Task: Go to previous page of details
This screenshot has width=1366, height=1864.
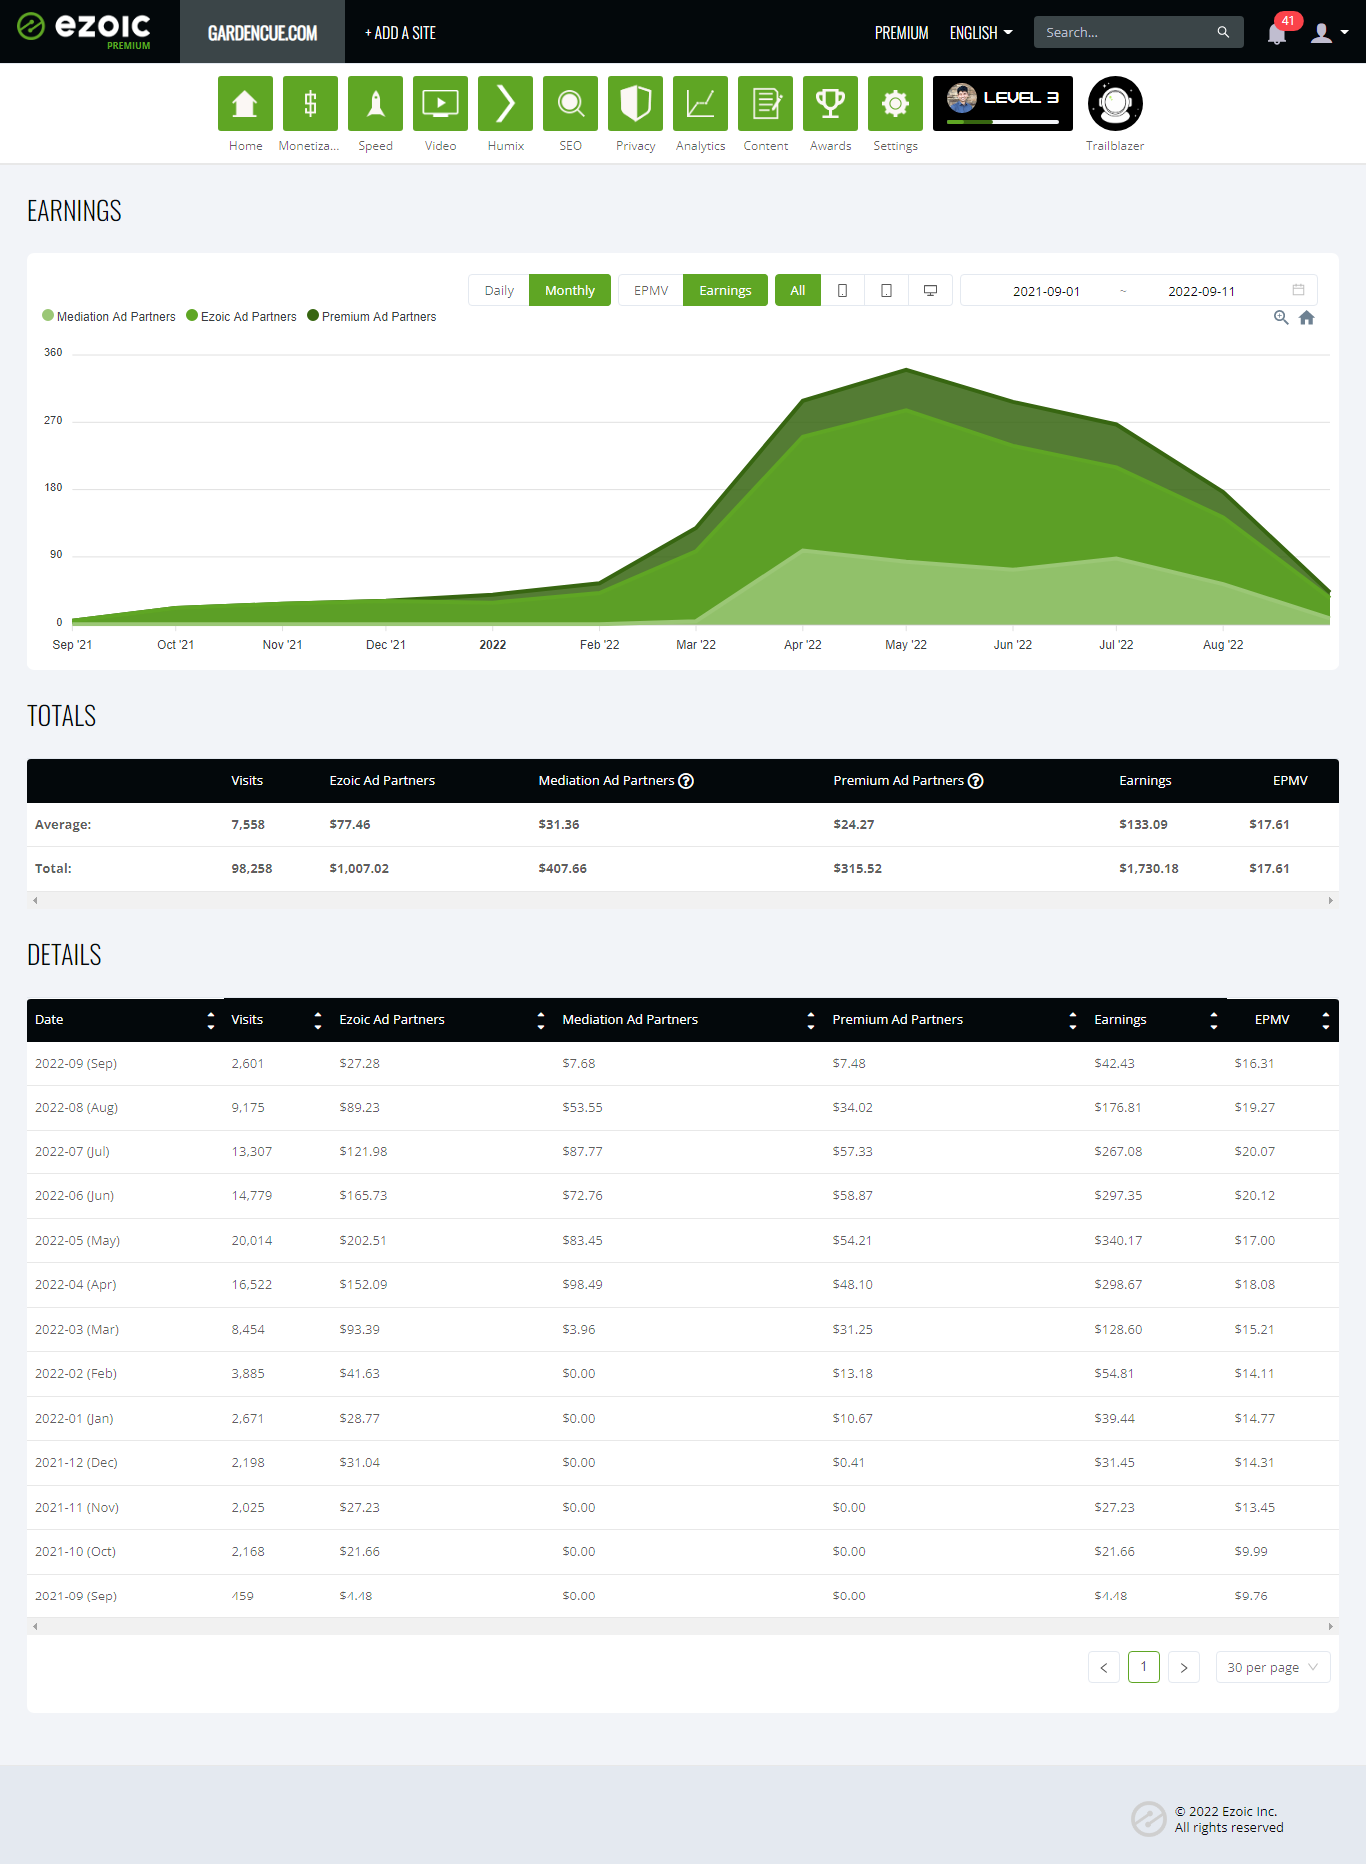Action: (1104, 1667)
